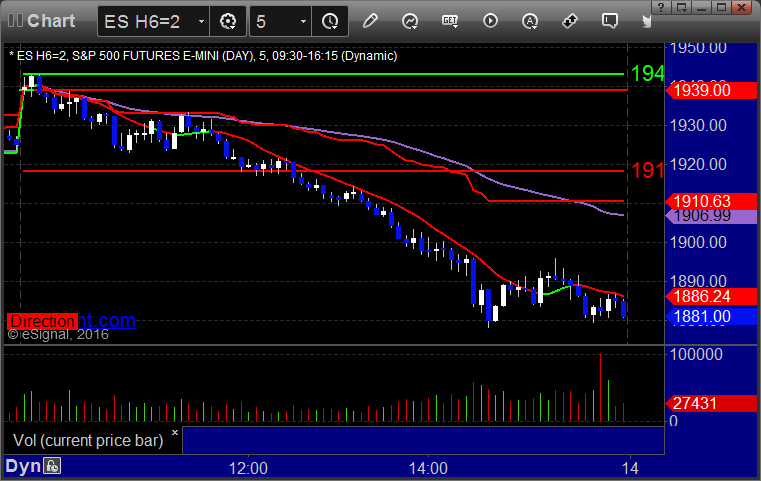This screenshot has height=481, width=761.
Task: Open the symbol dropdown arrow next to ES H6=2
Action: coord(201,21)
